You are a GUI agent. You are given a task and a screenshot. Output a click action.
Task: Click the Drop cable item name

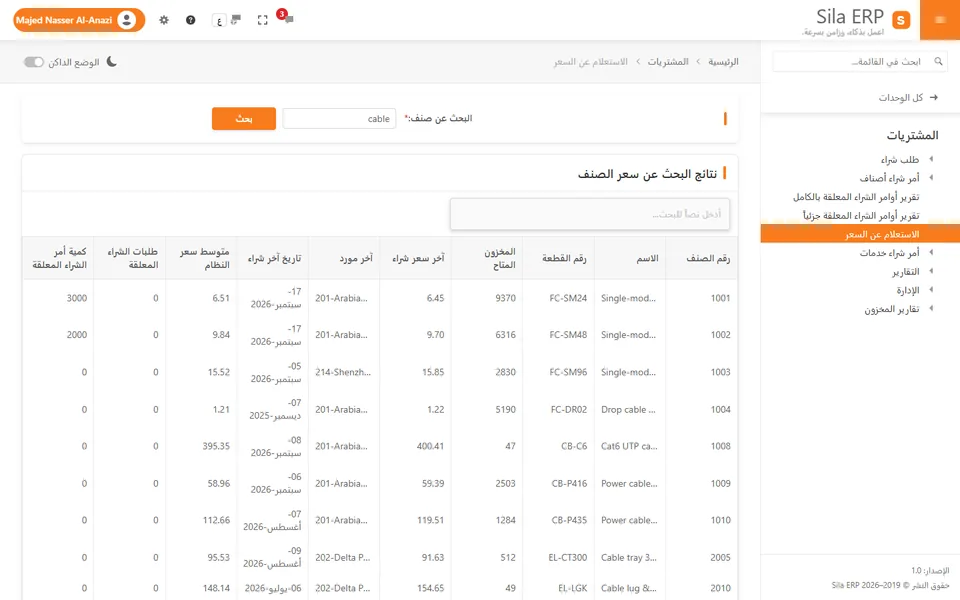point(628,410)
